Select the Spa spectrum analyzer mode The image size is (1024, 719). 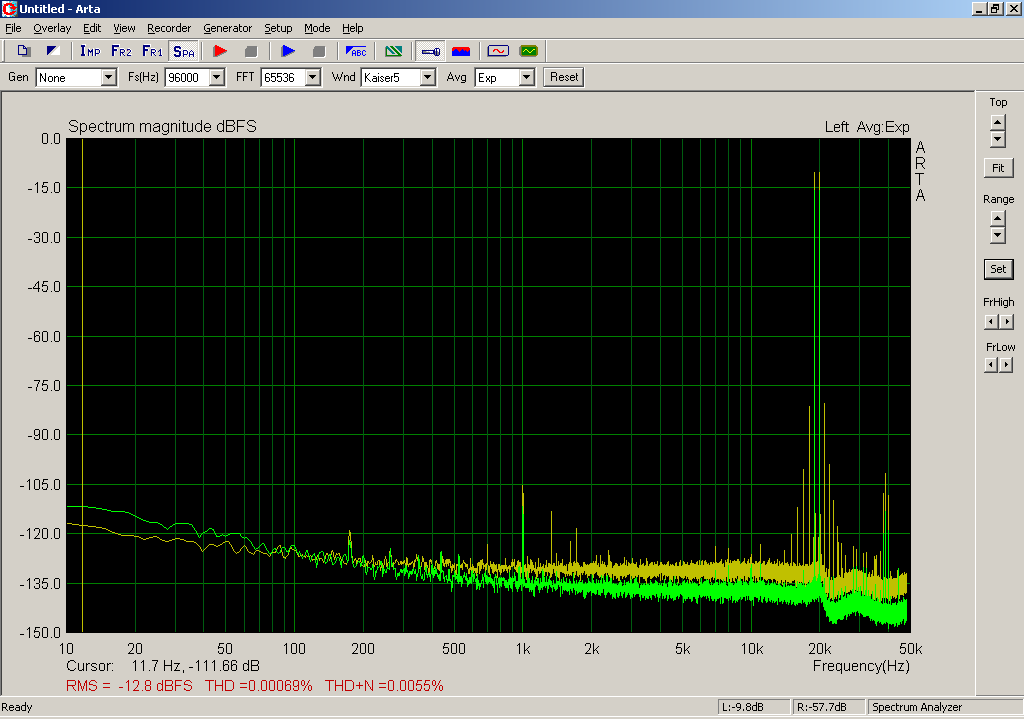click(x=184, y=51)
